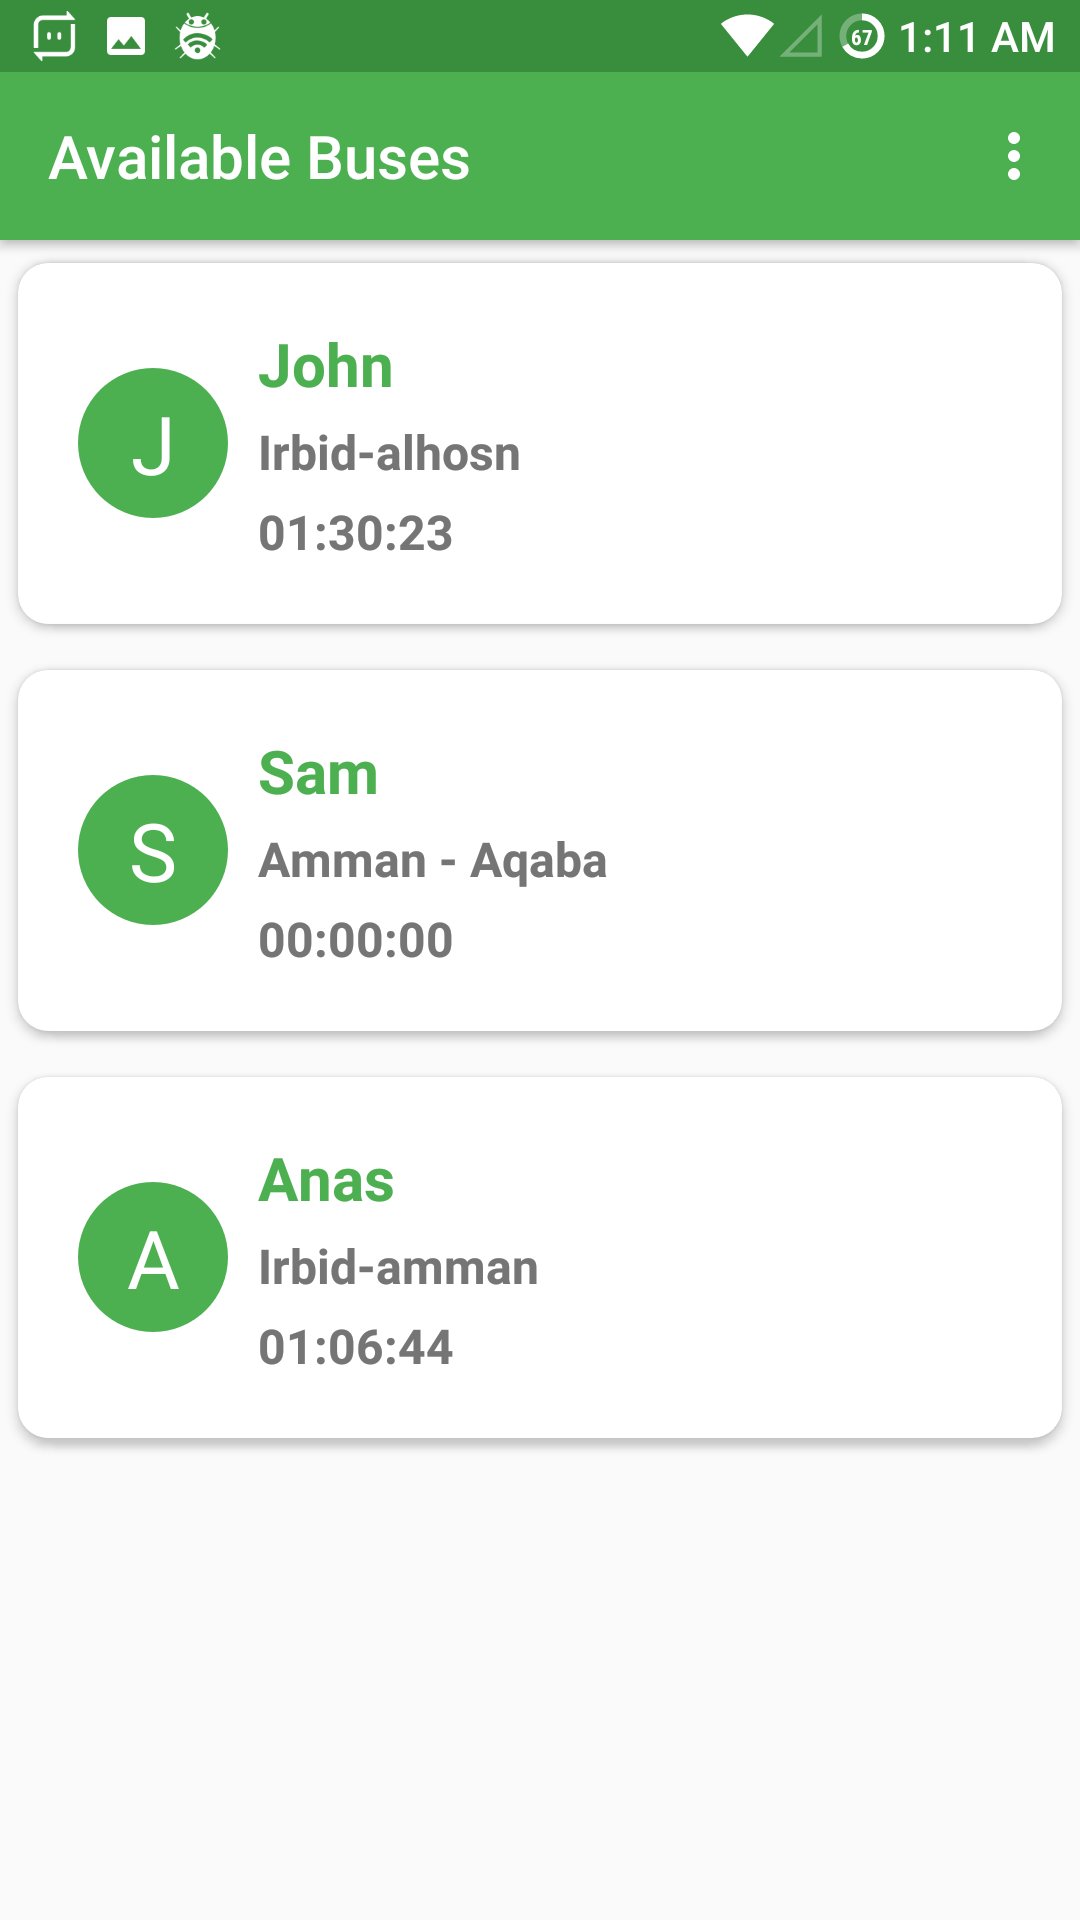1080x1920 pixels.
Task: Tap the cellular signal triangle icon
Action: [x=802, y=37]
